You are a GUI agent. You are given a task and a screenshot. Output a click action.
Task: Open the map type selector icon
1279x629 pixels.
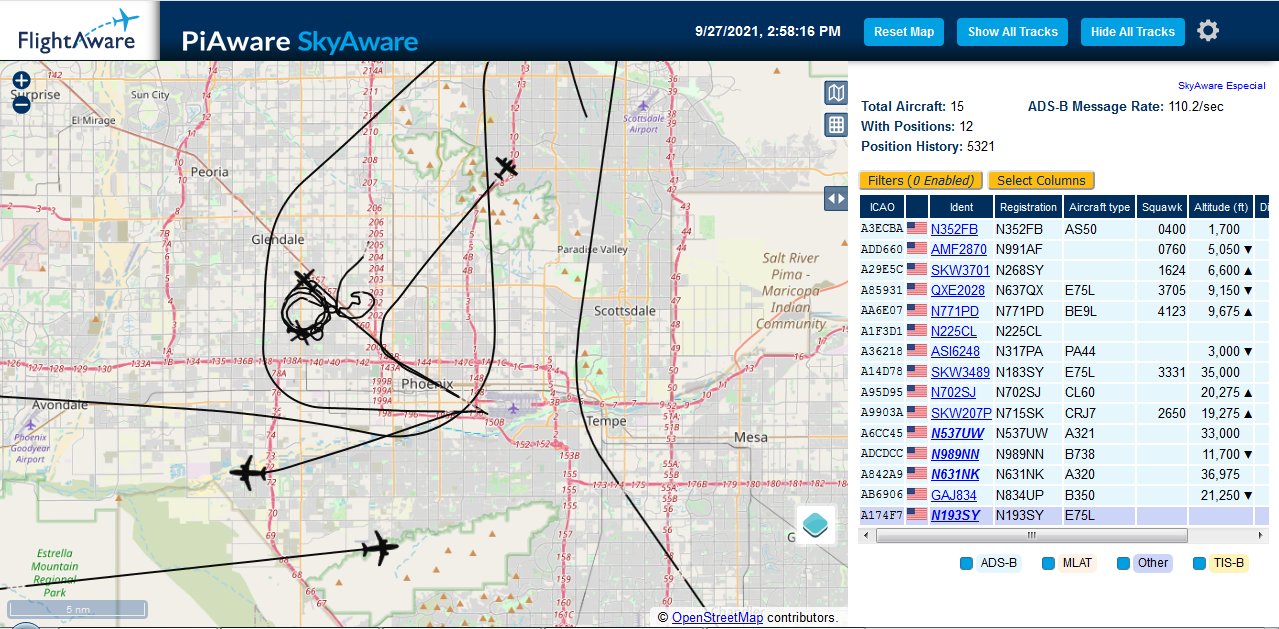click(836, 93)
